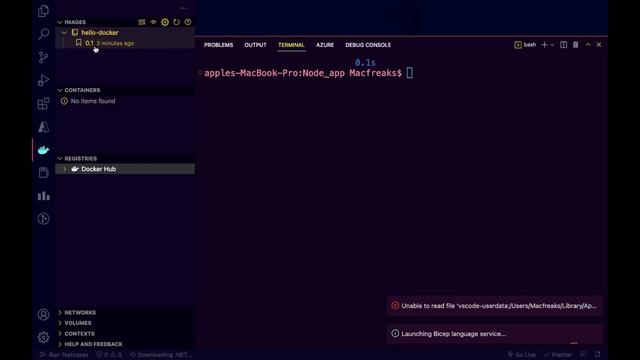Open the Manage gear icon
This screenshot has width=640, height=360.
43,337
